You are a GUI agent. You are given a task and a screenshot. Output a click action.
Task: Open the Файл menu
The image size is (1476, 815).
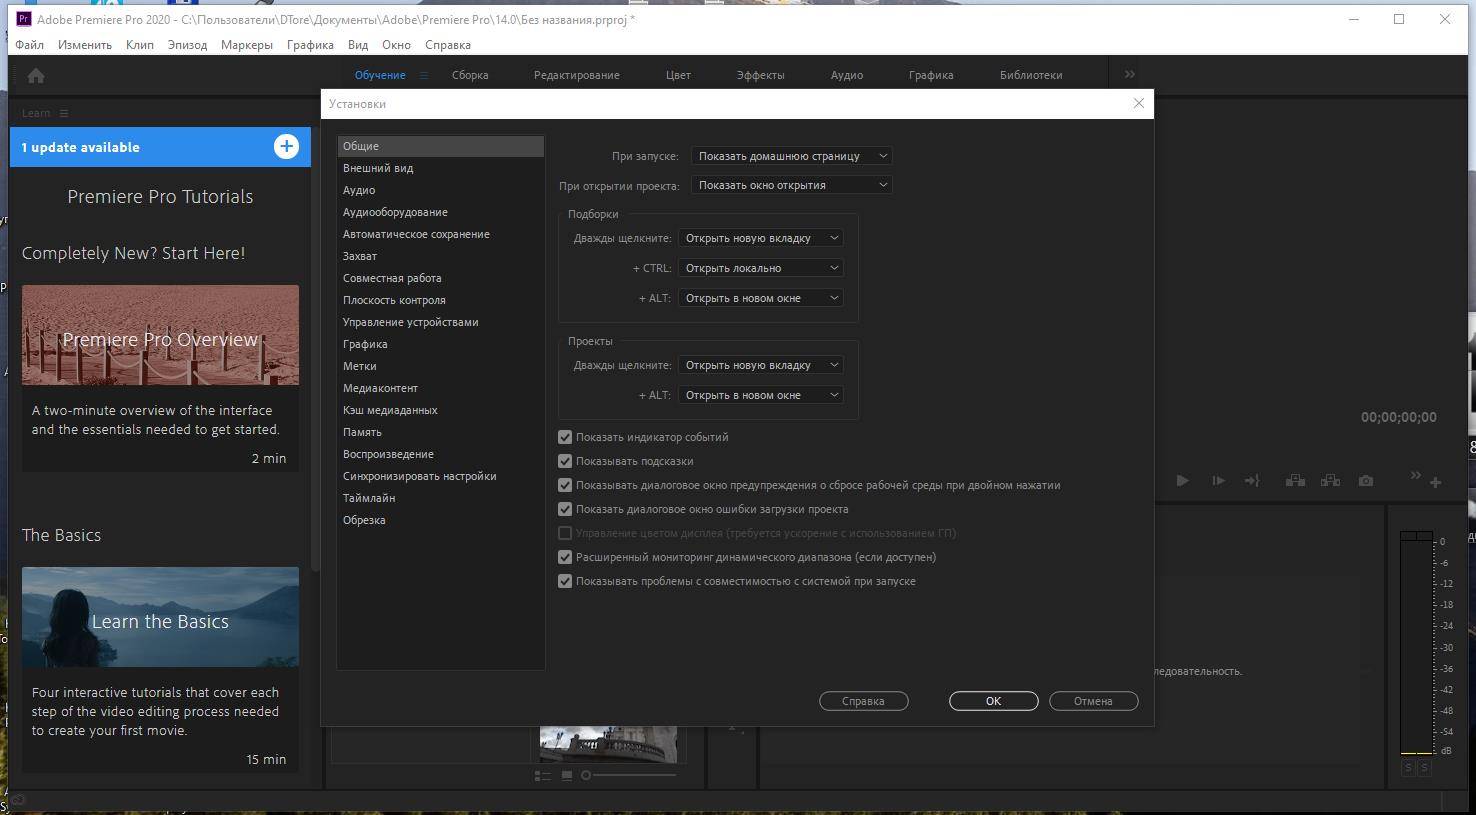[x=29, y=45]
